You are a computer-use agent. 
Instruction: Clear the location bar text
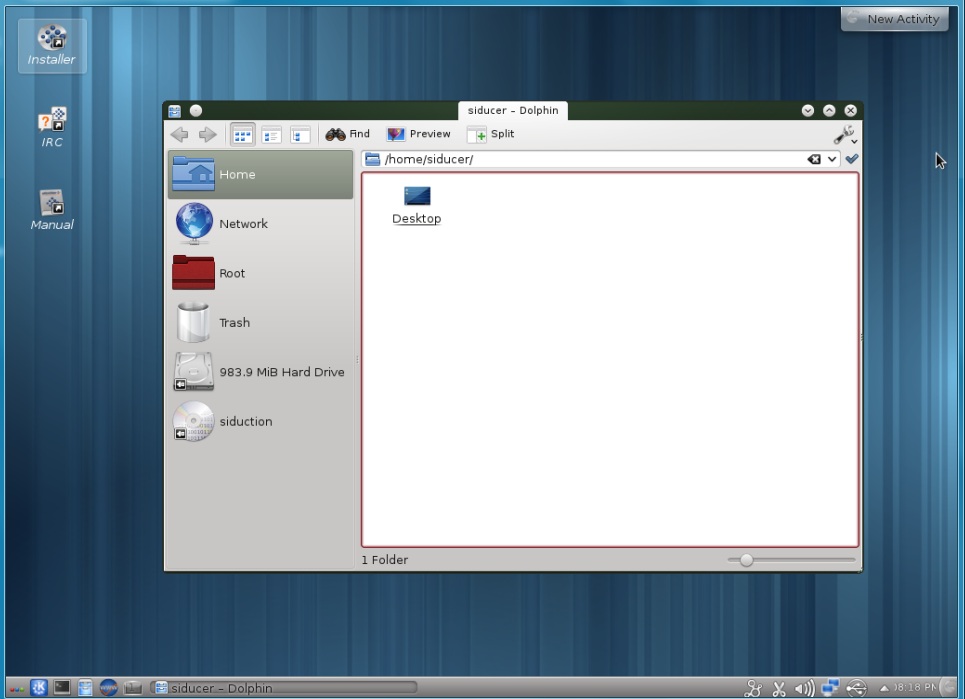(814, 159)
